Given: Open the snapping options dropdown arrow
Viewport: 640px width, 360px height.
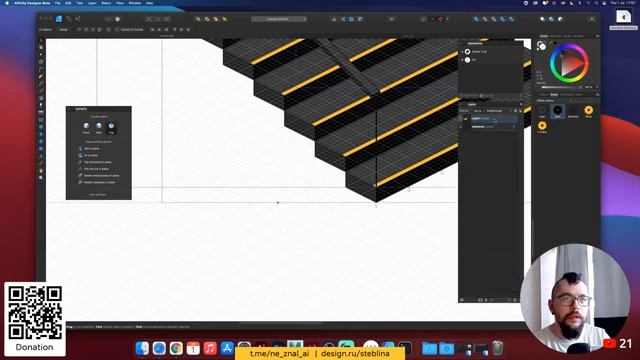Looking at the screenshot, I should pos(447,19).
